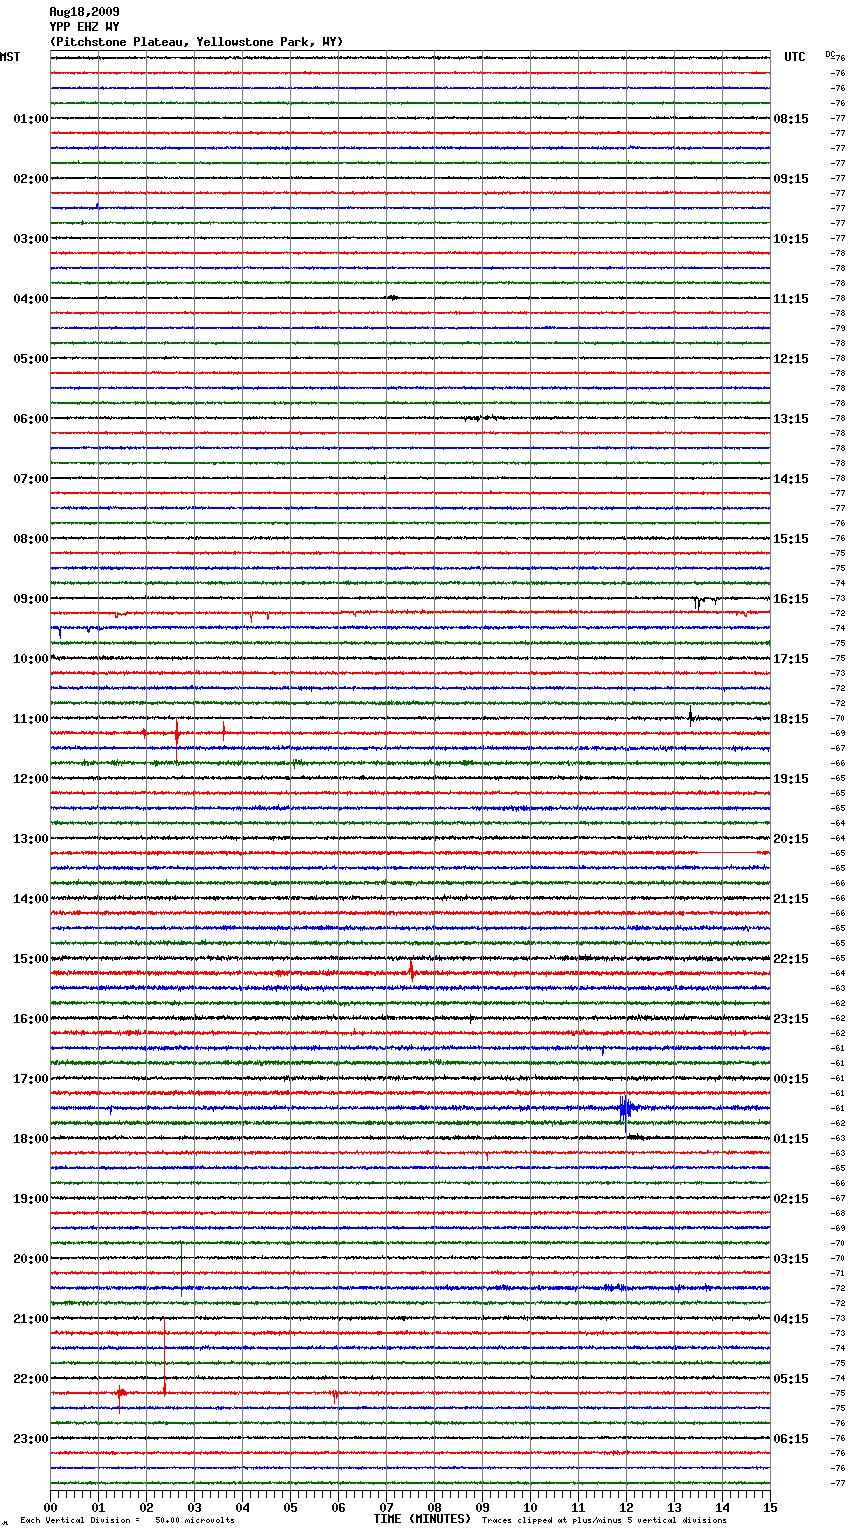This screenshot has height=1534, width=850.
Task: Click the 15:15 UTC time label
Action: pyautogui.click(x=791, y=539)
